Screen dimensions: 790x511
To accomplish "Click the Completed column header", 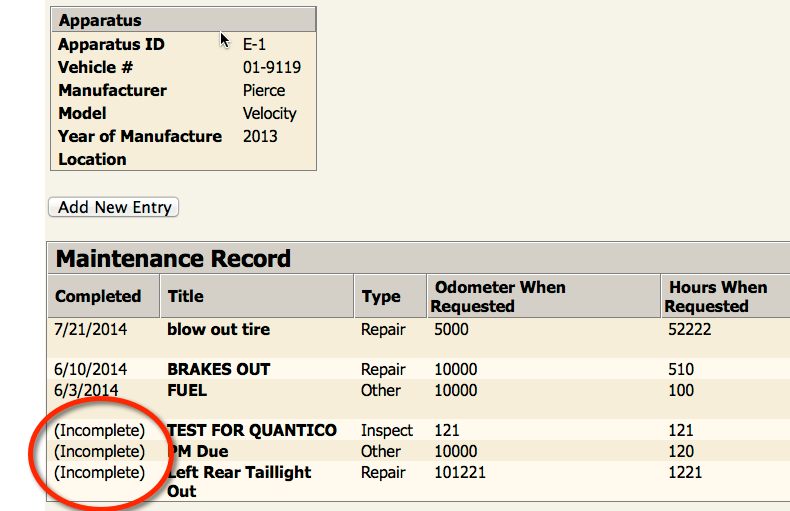I will point(98,296).
